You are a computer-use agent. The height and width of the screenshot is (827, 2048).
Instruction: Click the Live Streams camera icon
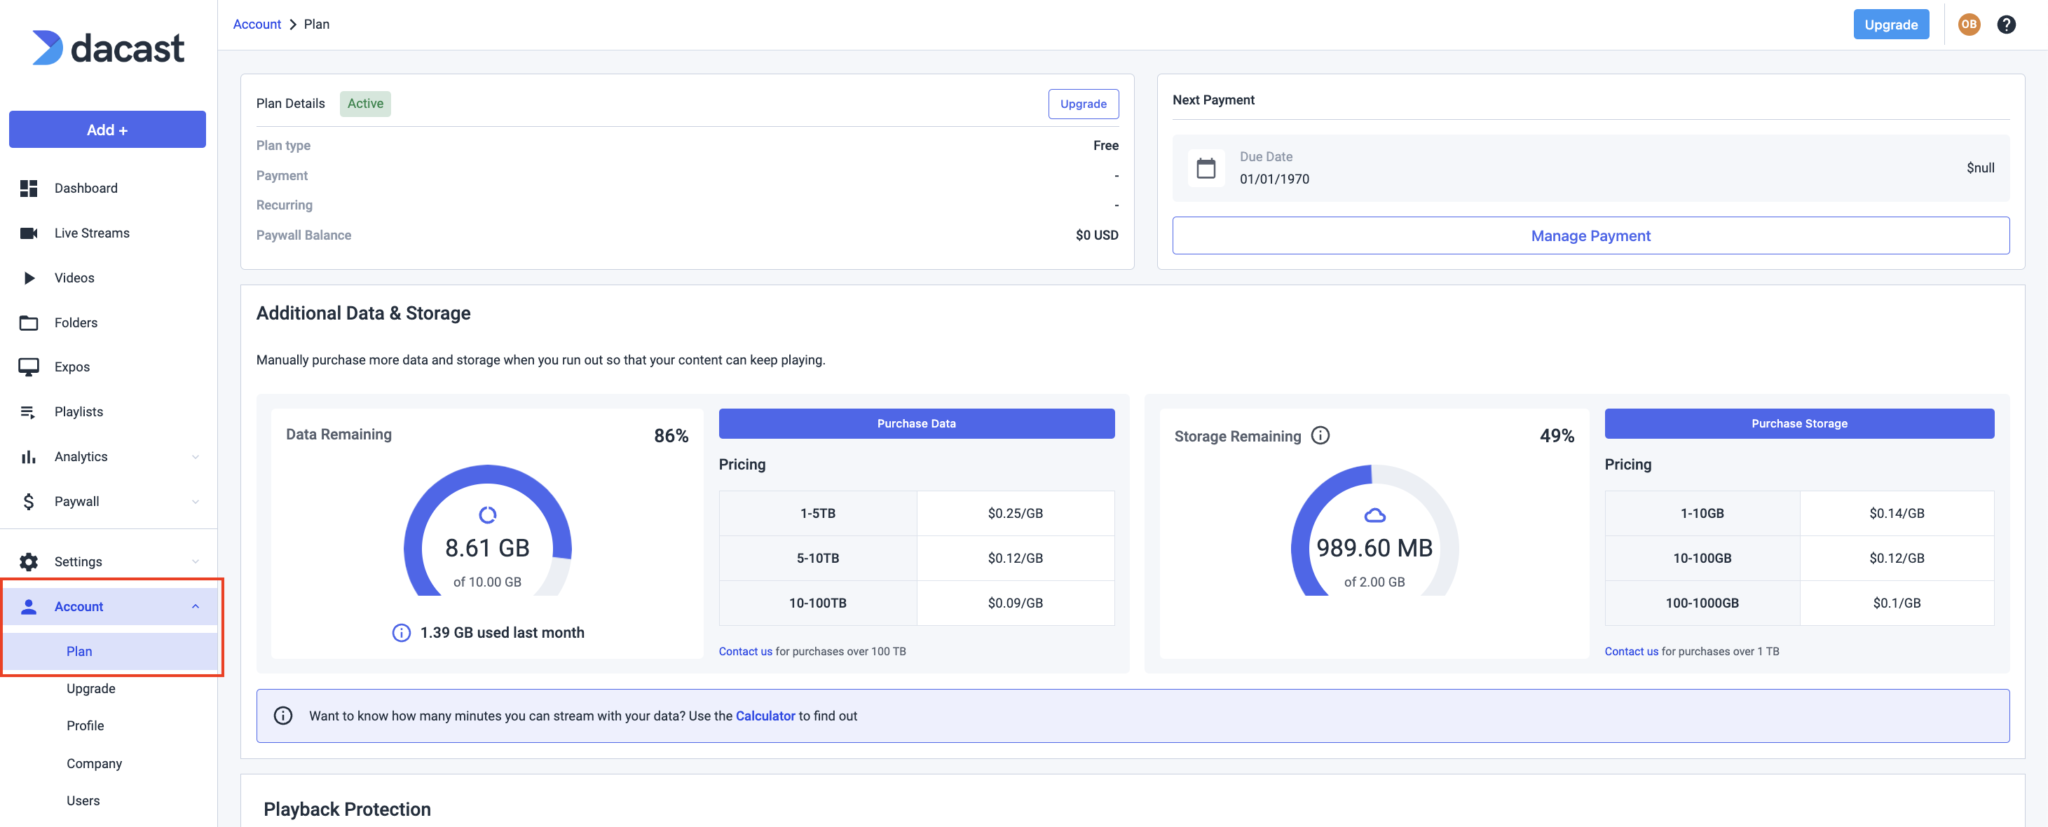coord(29,233)
